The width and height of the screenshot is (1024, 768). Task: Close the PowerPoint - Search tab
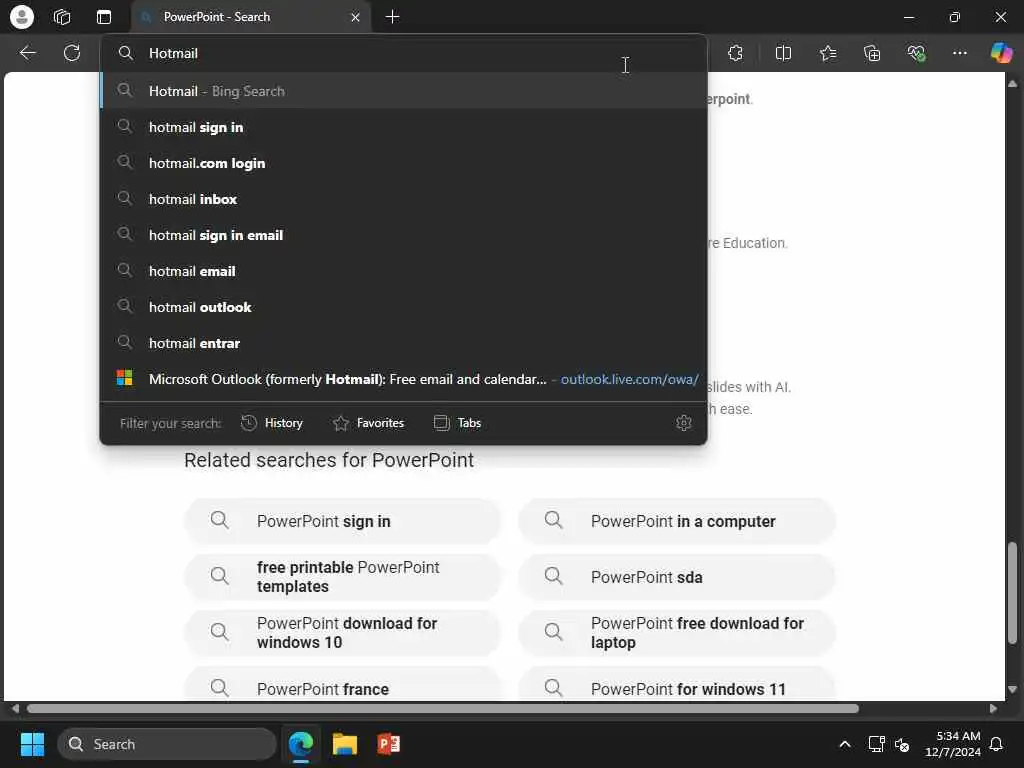355,17
